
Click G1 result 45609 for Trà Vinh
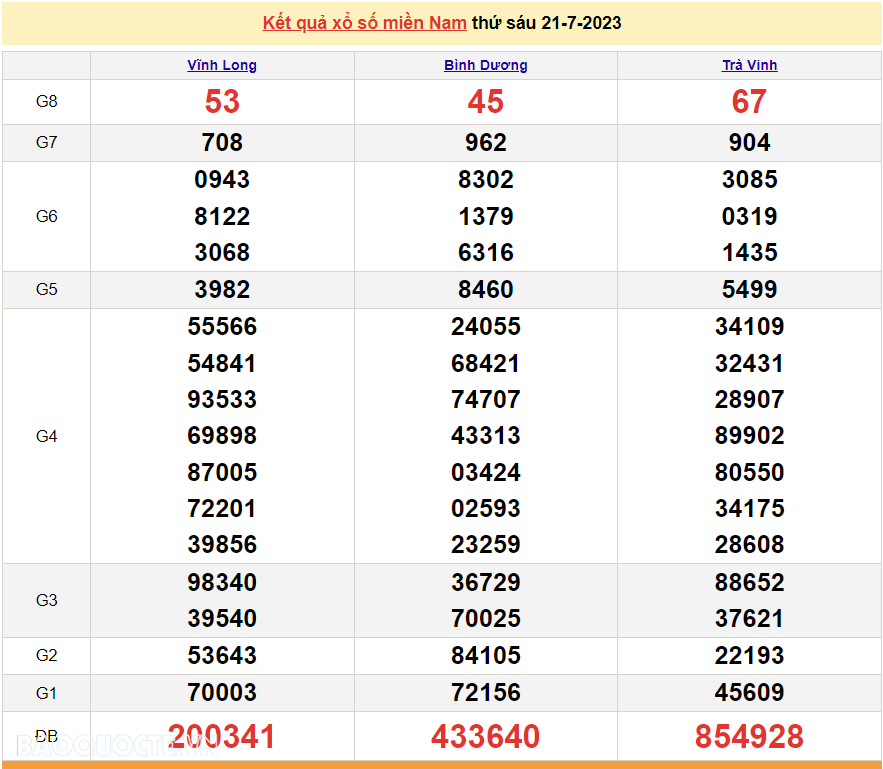click(x=749, y=692)
